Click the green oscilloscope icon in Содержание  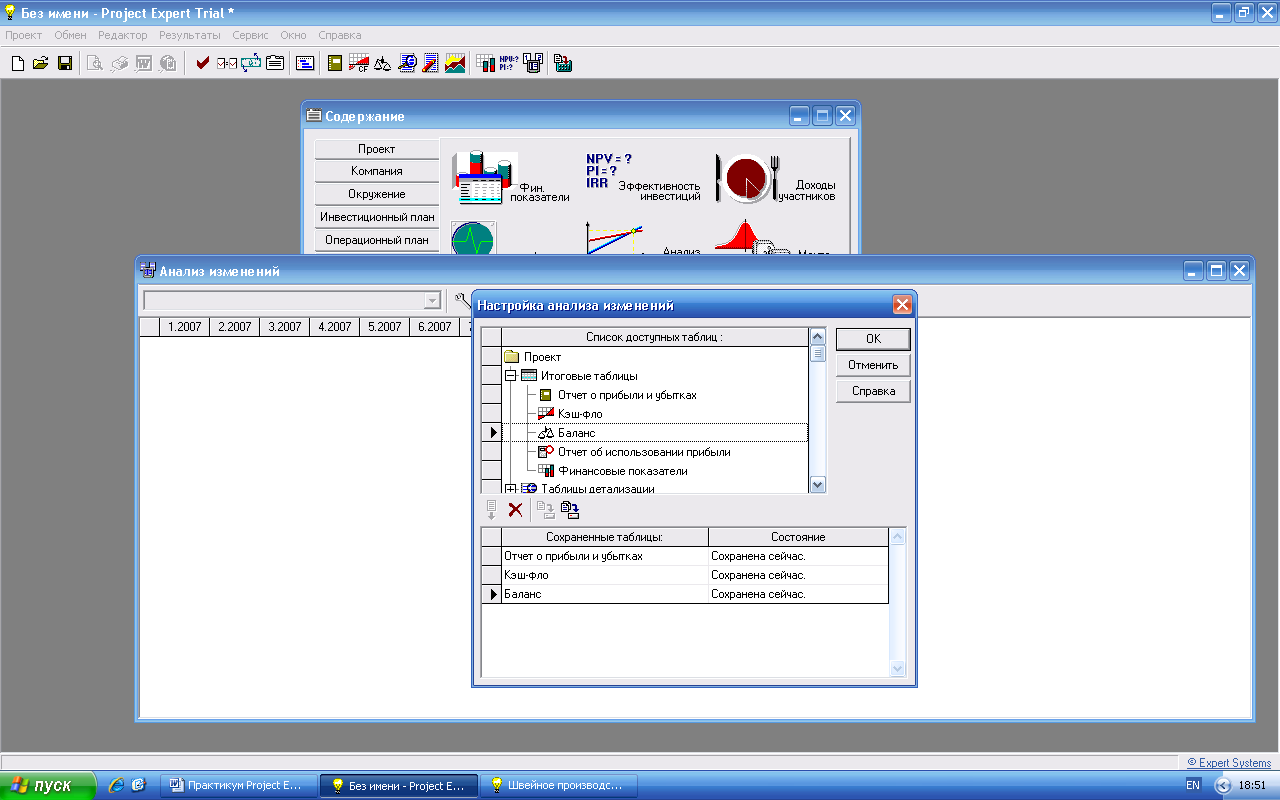(473, 238)
